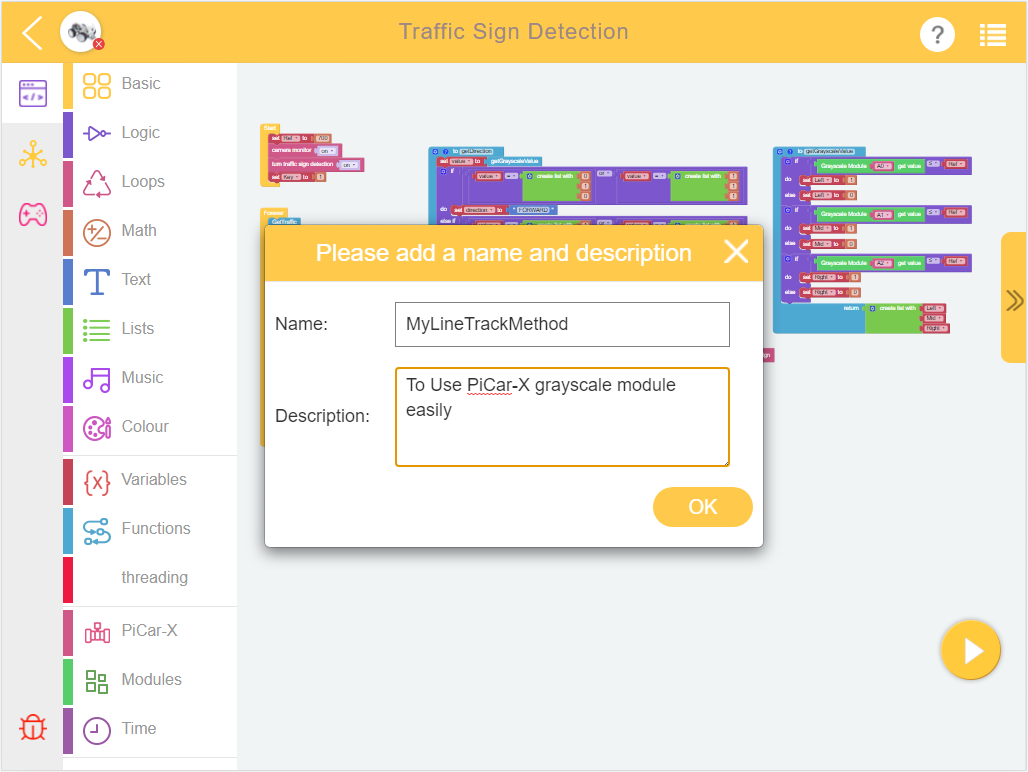
Task: Expand the right side panel chevron
Action: click(1014, 300)
